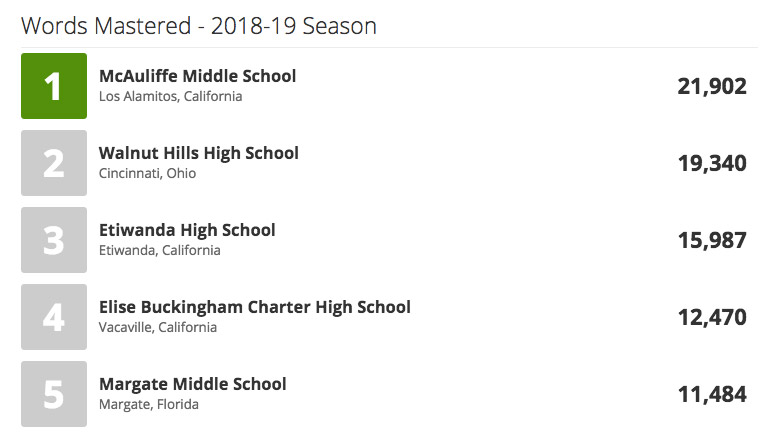Click the gray rank 4 badge

54,317
